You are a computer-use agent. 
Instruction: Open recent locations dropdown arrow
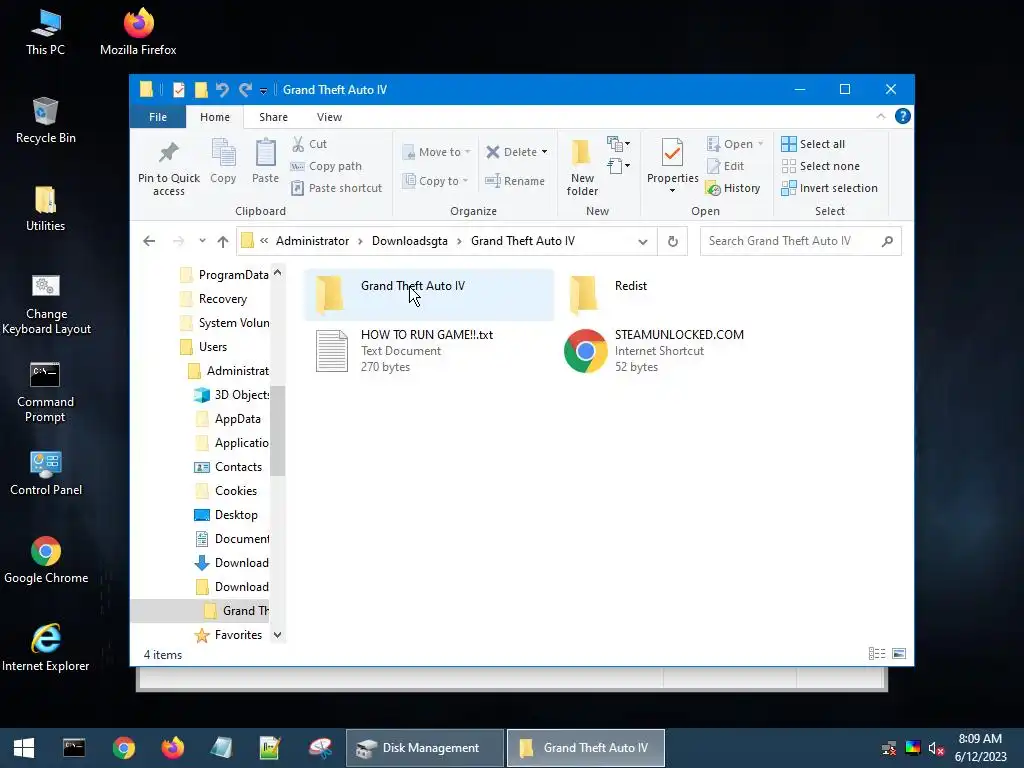coord(202,241)
